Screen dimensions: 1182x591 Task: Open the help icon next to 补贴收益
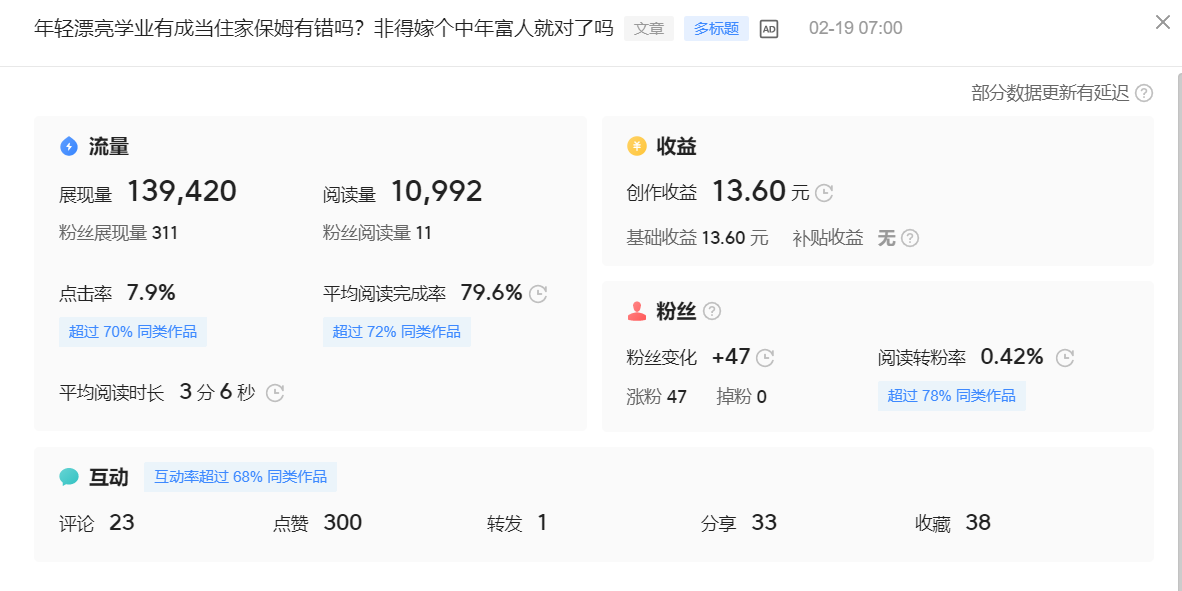click(908, 238)
